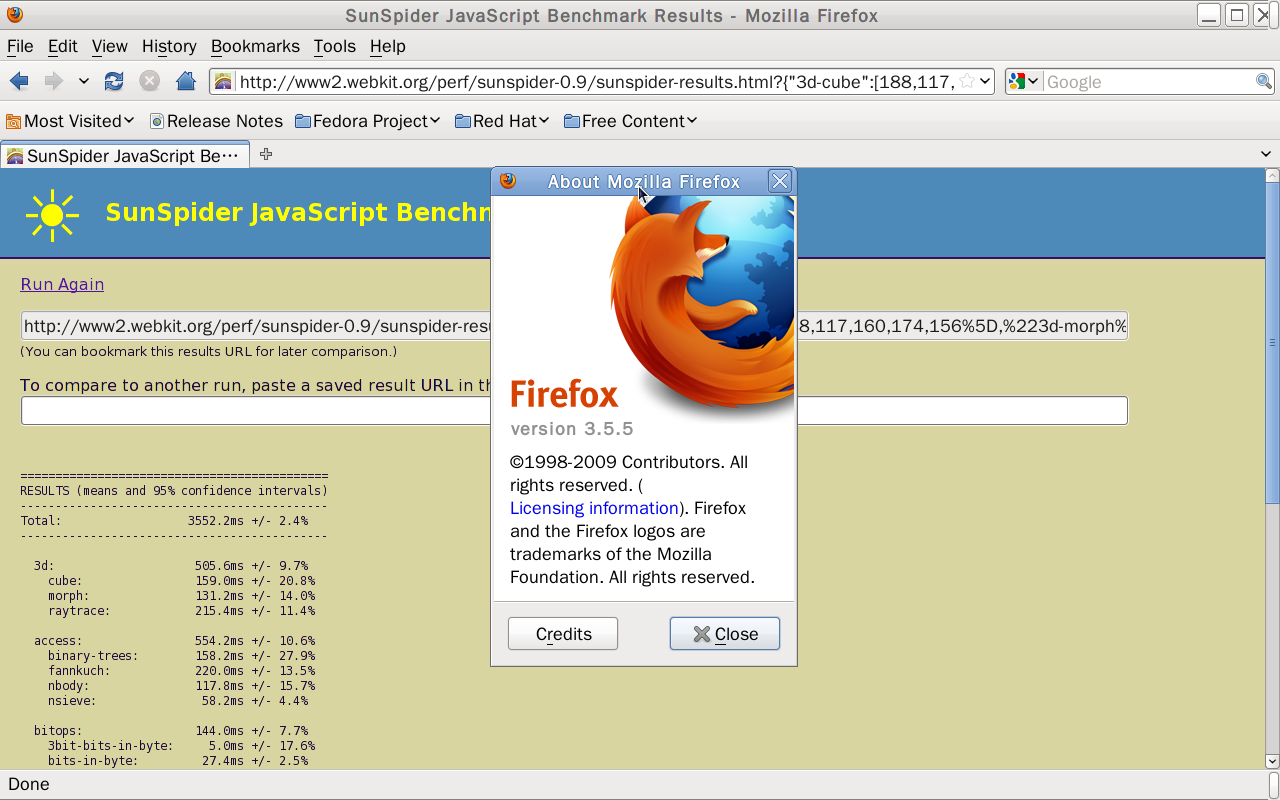1280x800 pixels.
Task: Click the vertical scrollbar thumb
Action: (x=1272, y=343)
